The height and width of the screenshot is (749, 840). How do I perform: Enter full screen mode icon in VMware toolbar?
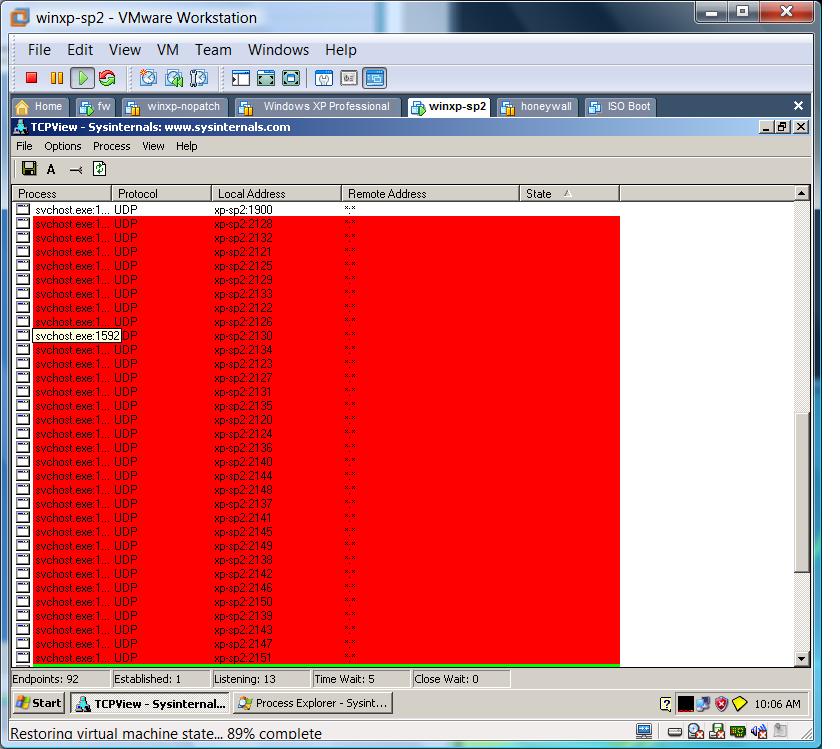291,78
